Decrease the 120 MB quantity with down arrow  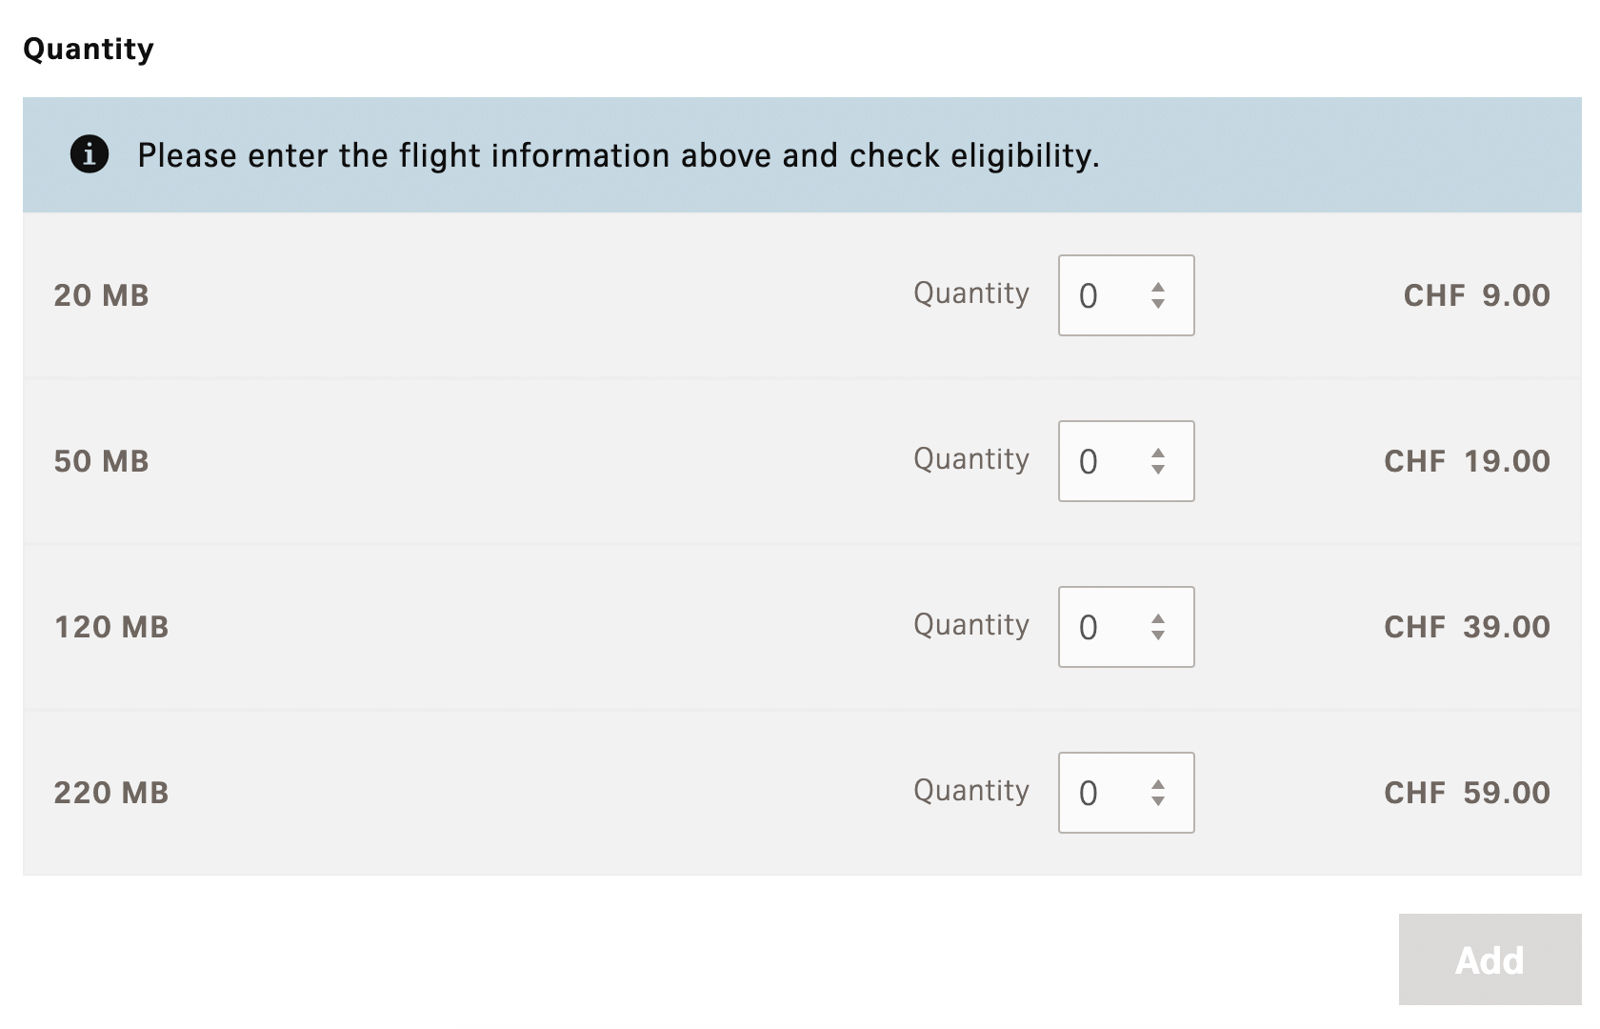[1158, 636]
